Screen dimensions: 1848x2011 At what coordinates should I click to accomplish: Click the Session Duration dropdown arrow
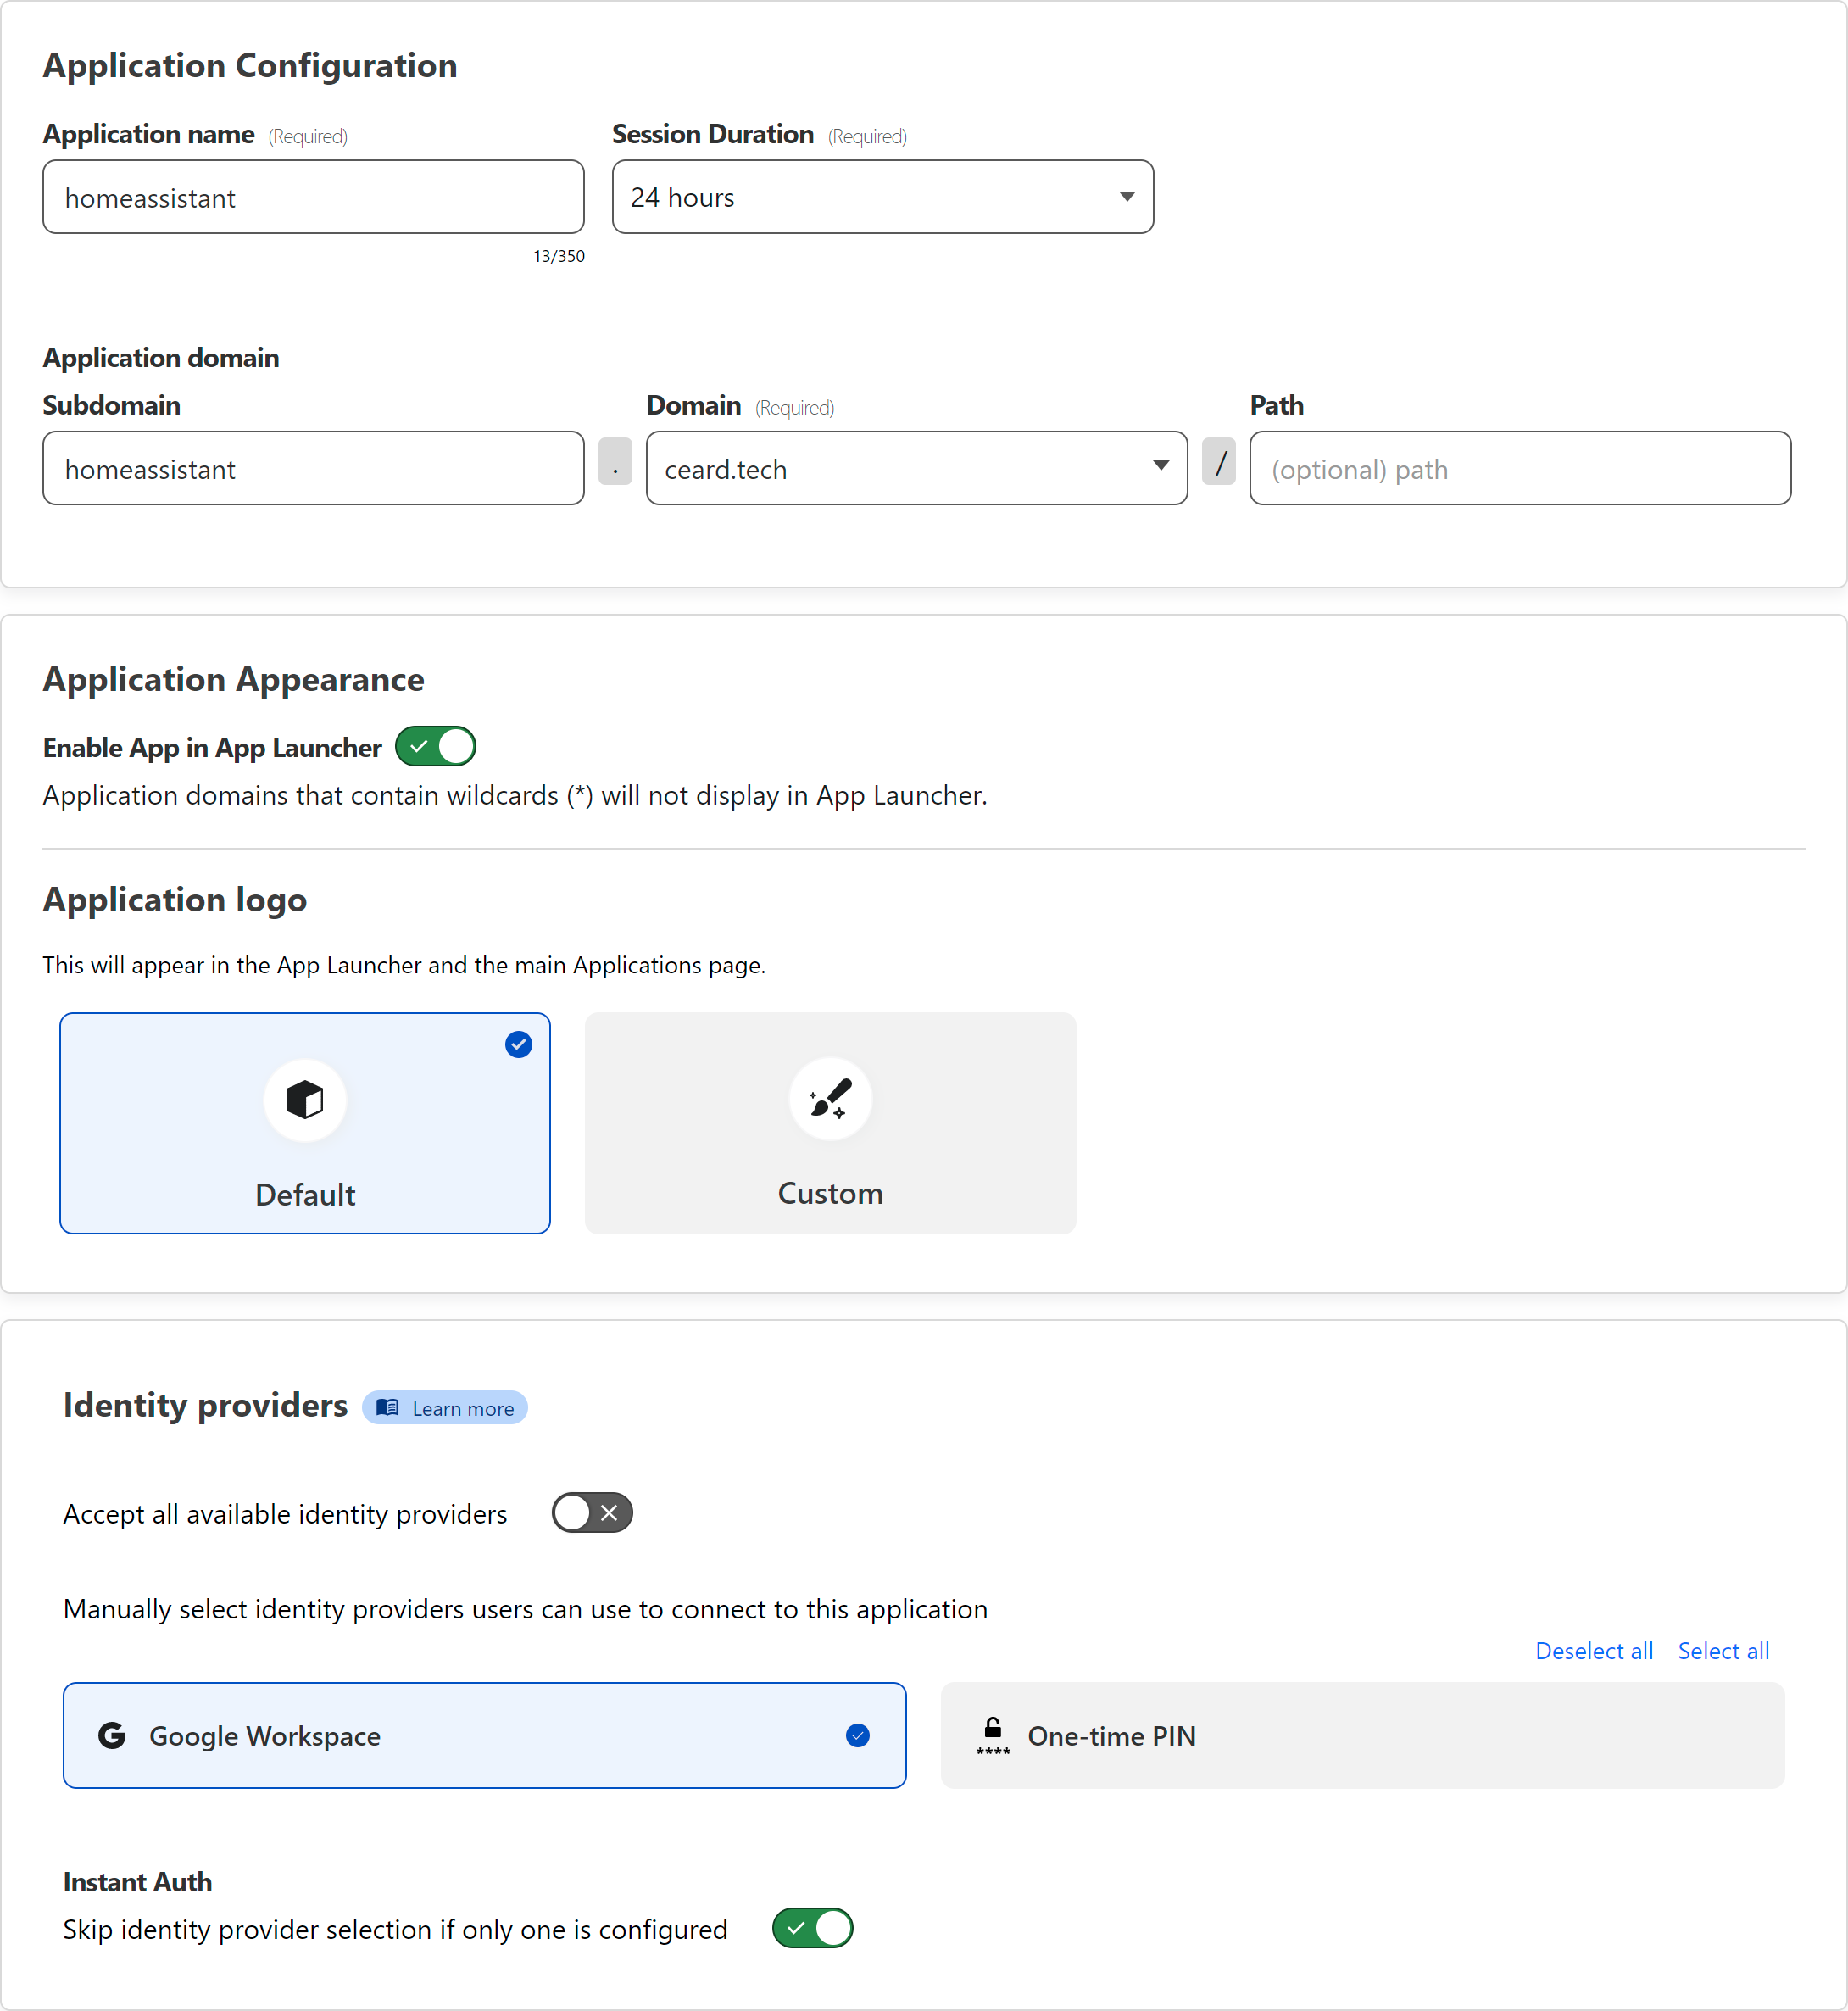pyautogui.click(x=1127, y=197)
